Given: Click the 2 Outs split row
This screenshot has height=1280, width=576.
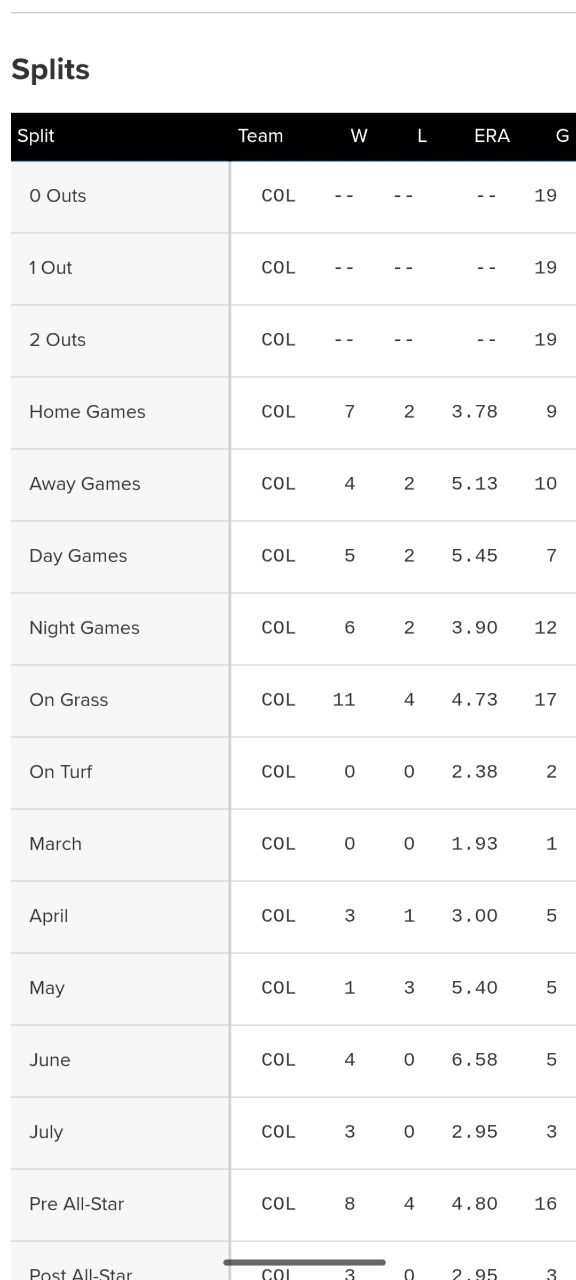Looking at the screenshot, I should click(x=293, y=340).
